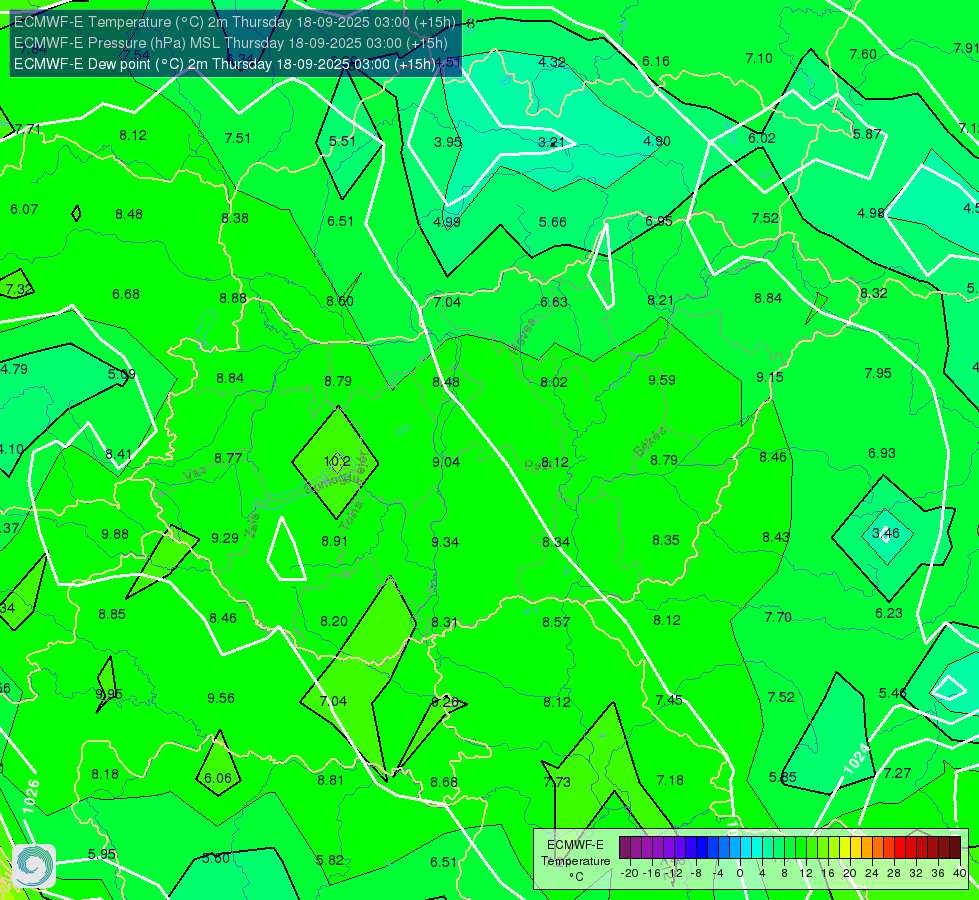Click the dark red 40 legend color swatch
The height and width of the screenshot is (900, 979).
tap(955, 848)
